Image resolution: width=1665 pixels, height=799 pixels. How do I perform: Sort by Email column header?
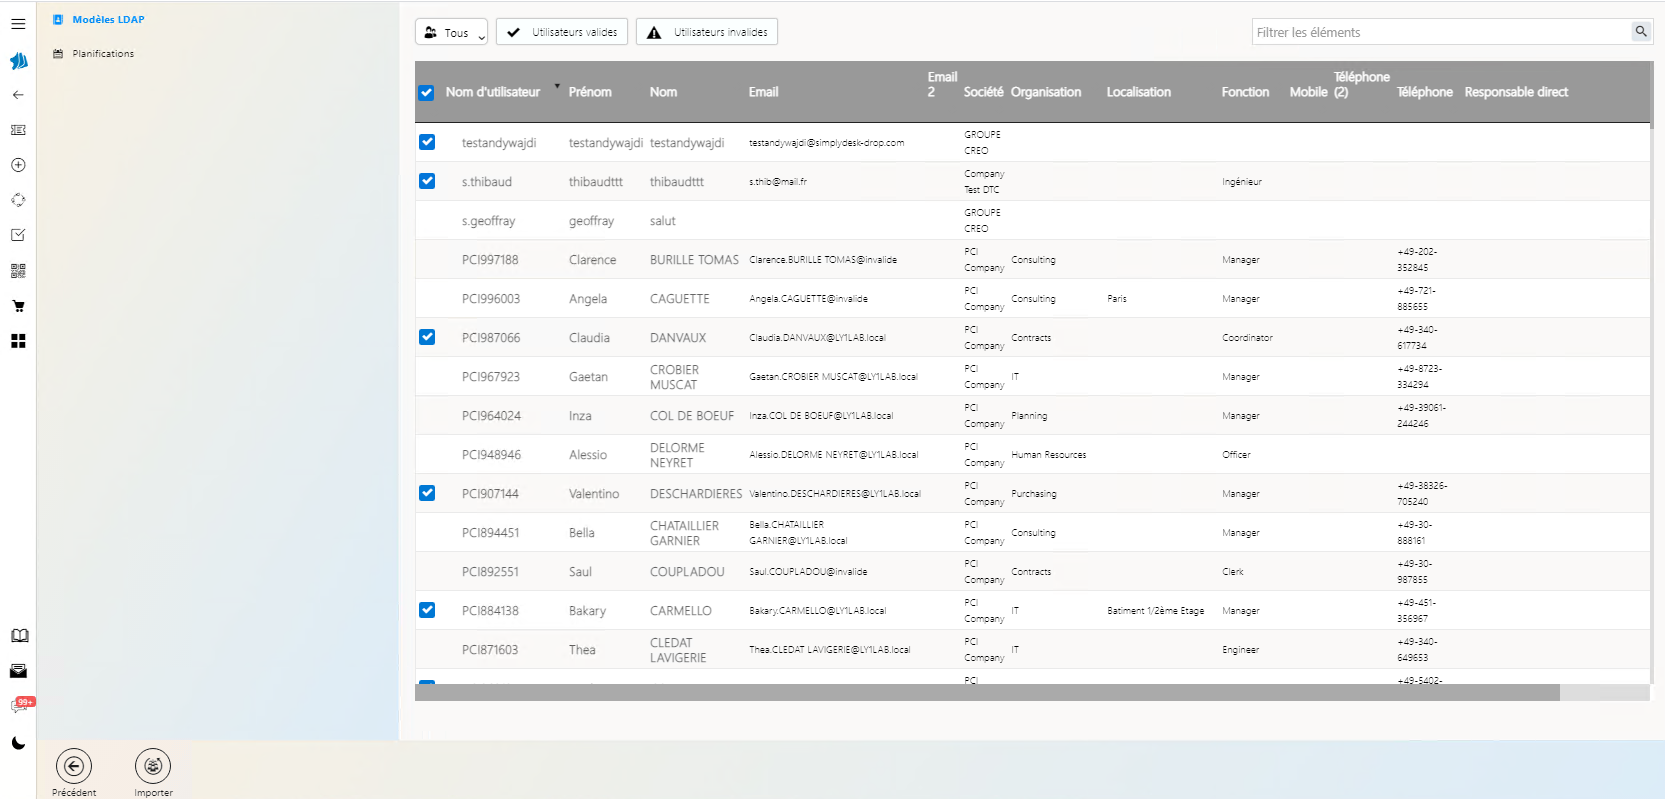(x=763, y=92)
